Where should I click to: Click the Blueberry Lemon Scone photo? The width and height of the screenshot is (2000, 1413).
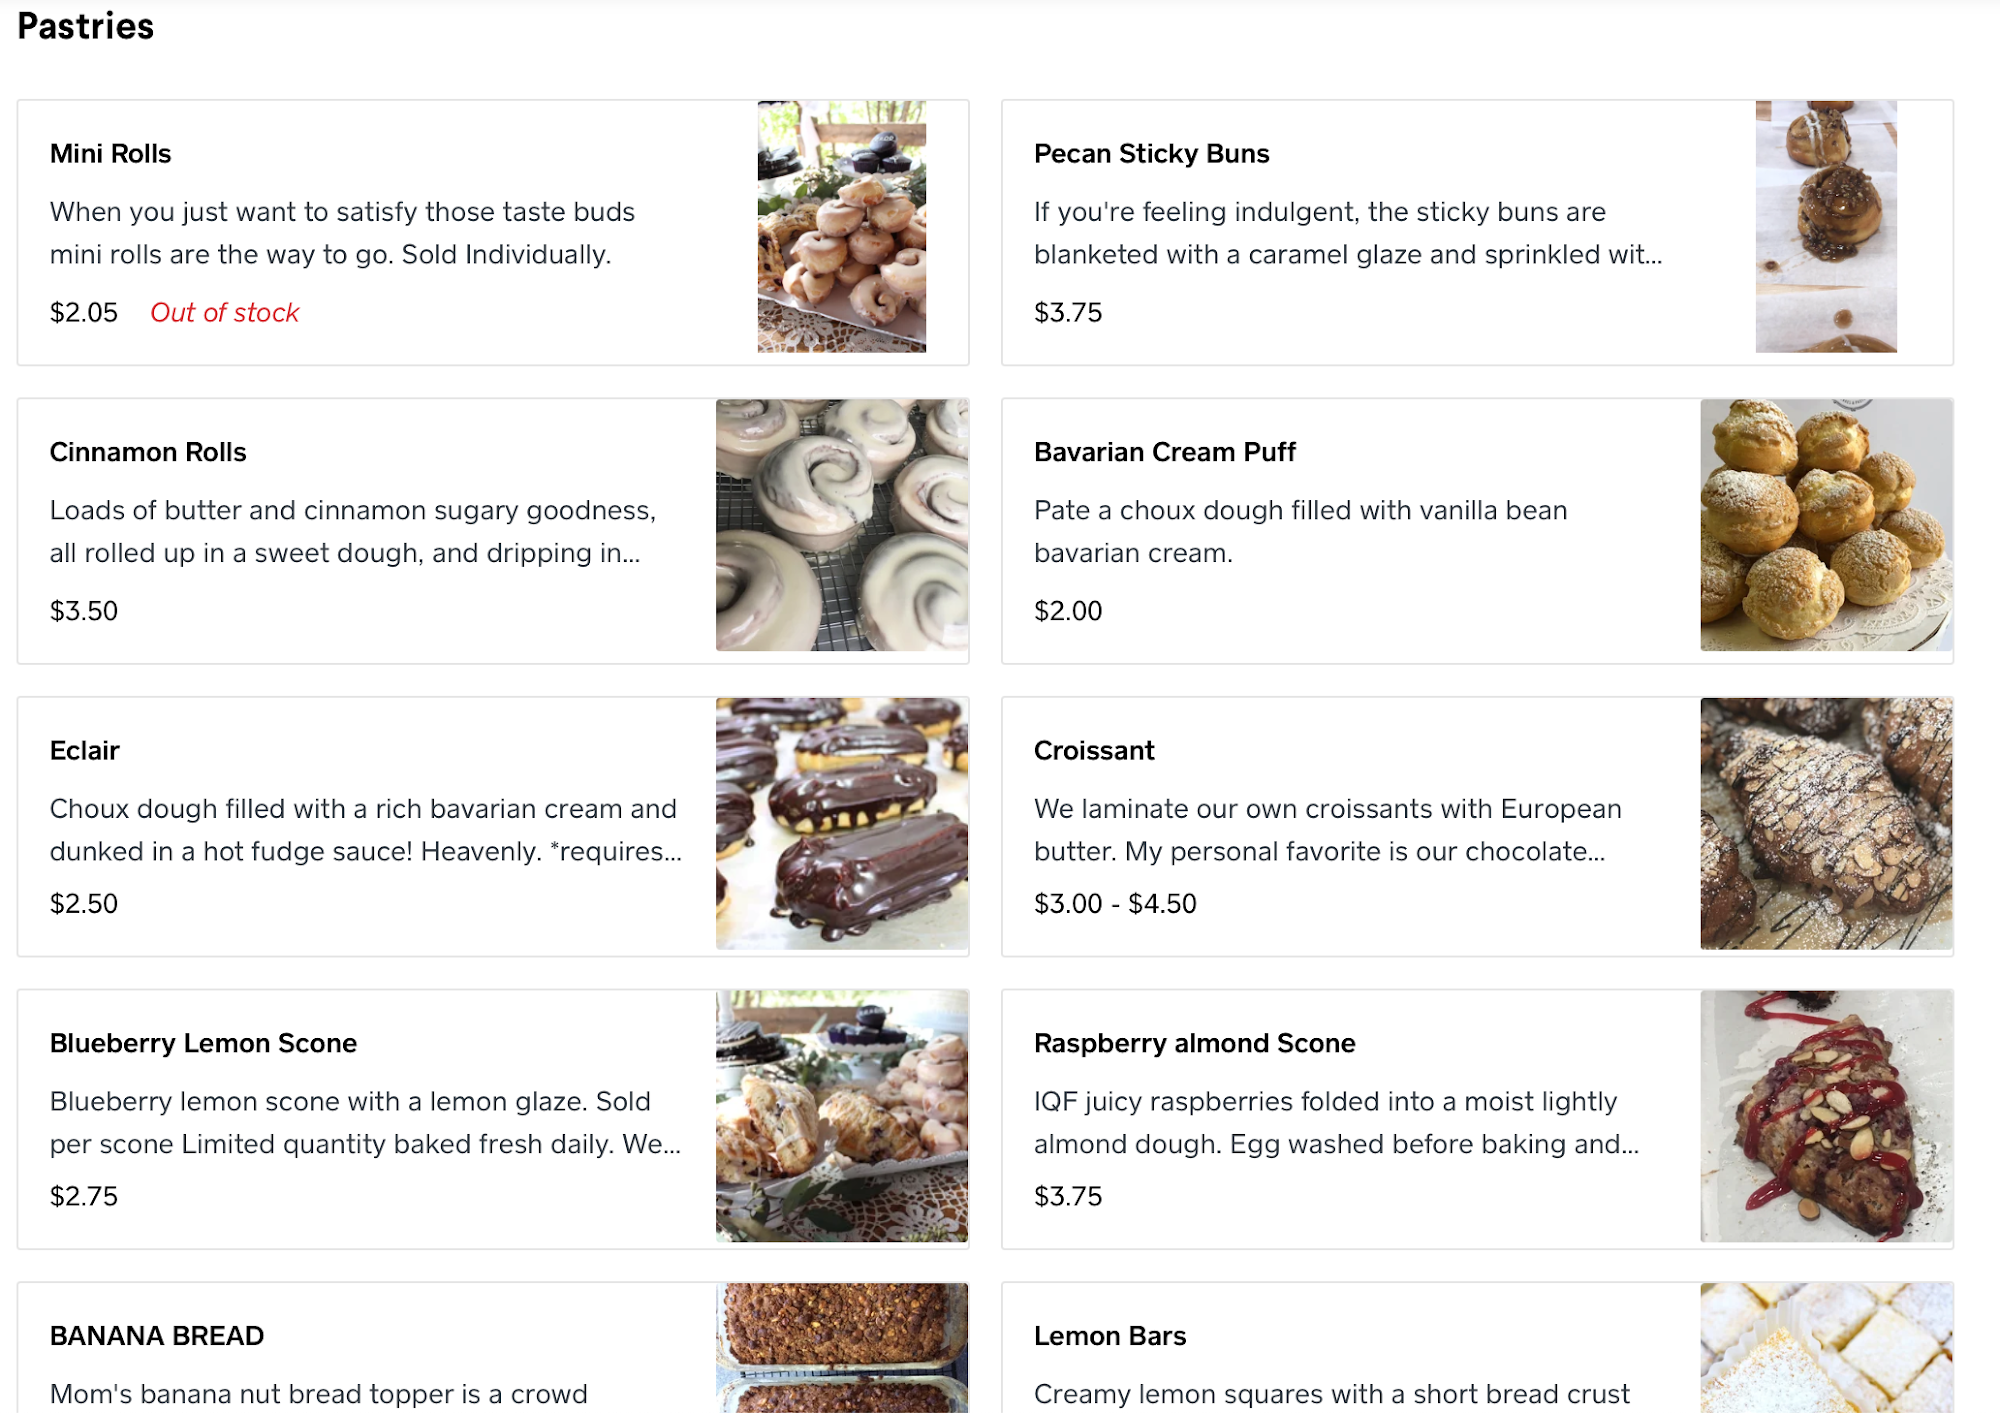841,1116
